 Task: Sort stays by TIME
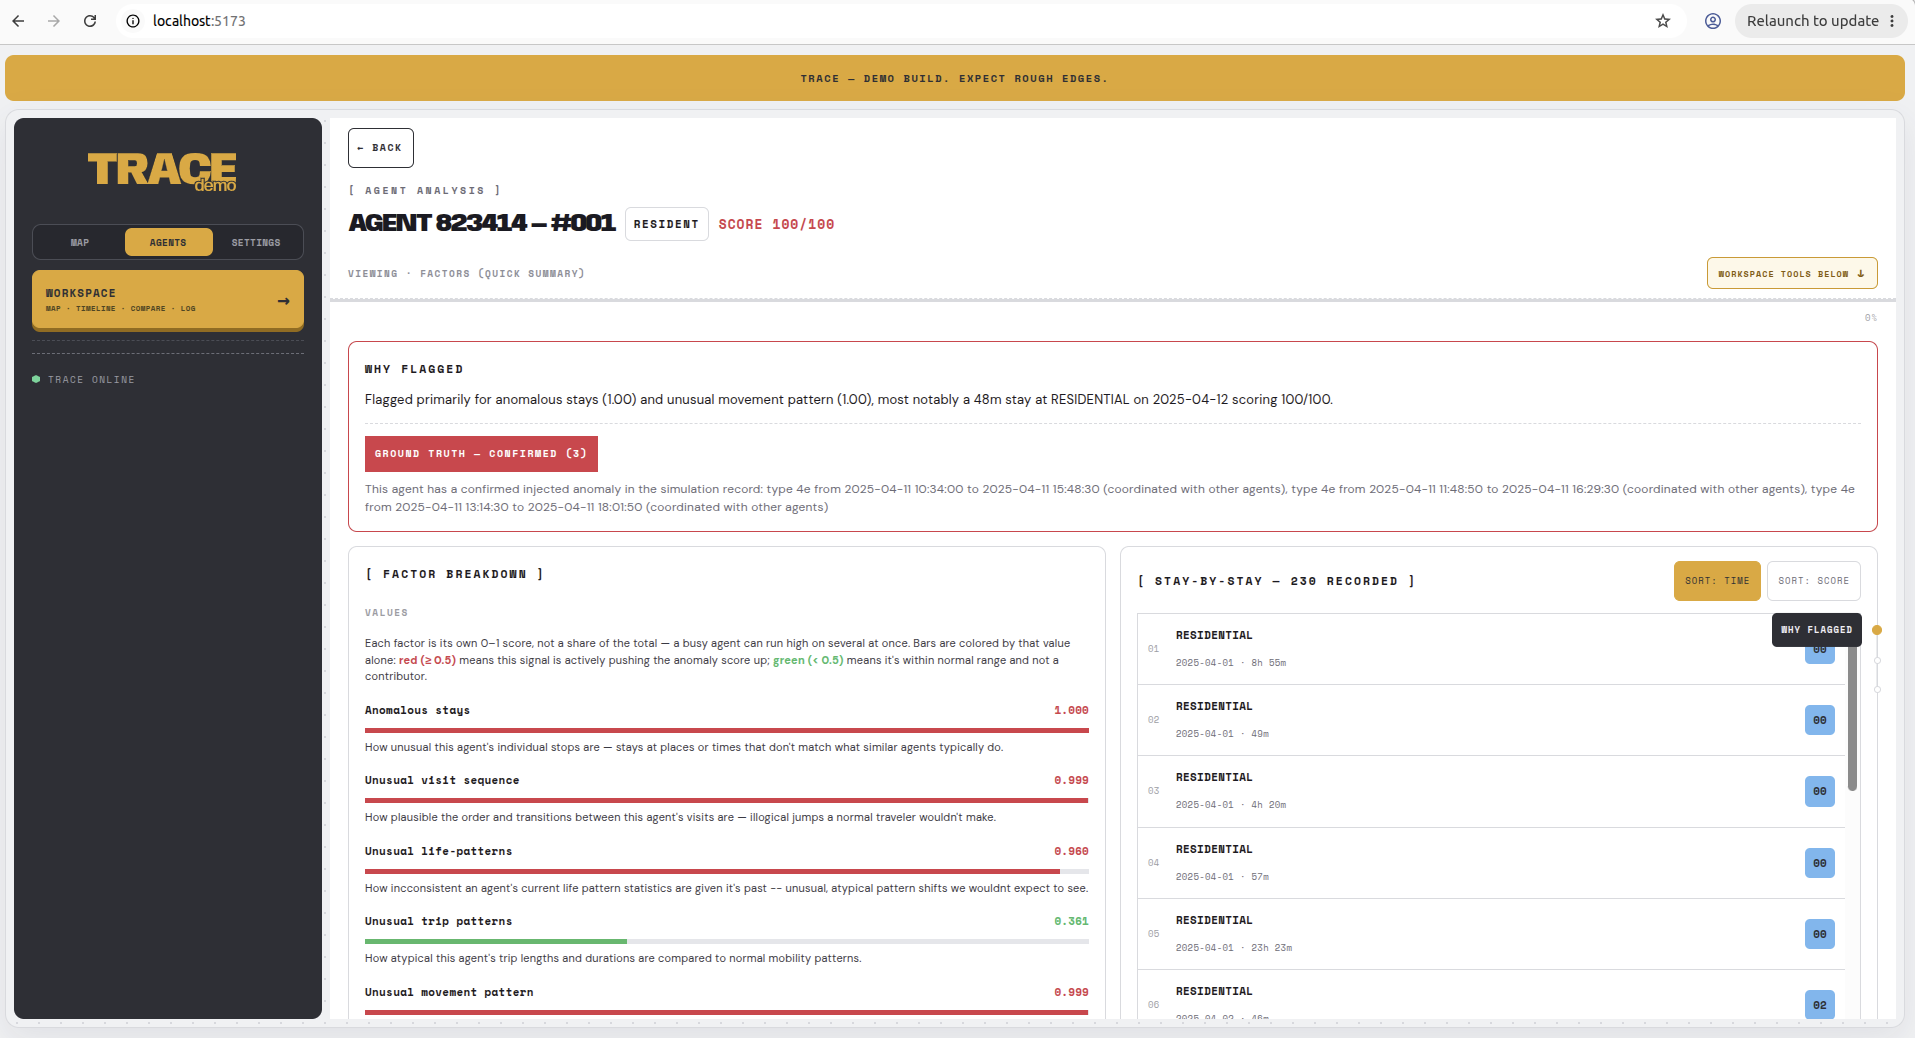tap(1717, 581)
